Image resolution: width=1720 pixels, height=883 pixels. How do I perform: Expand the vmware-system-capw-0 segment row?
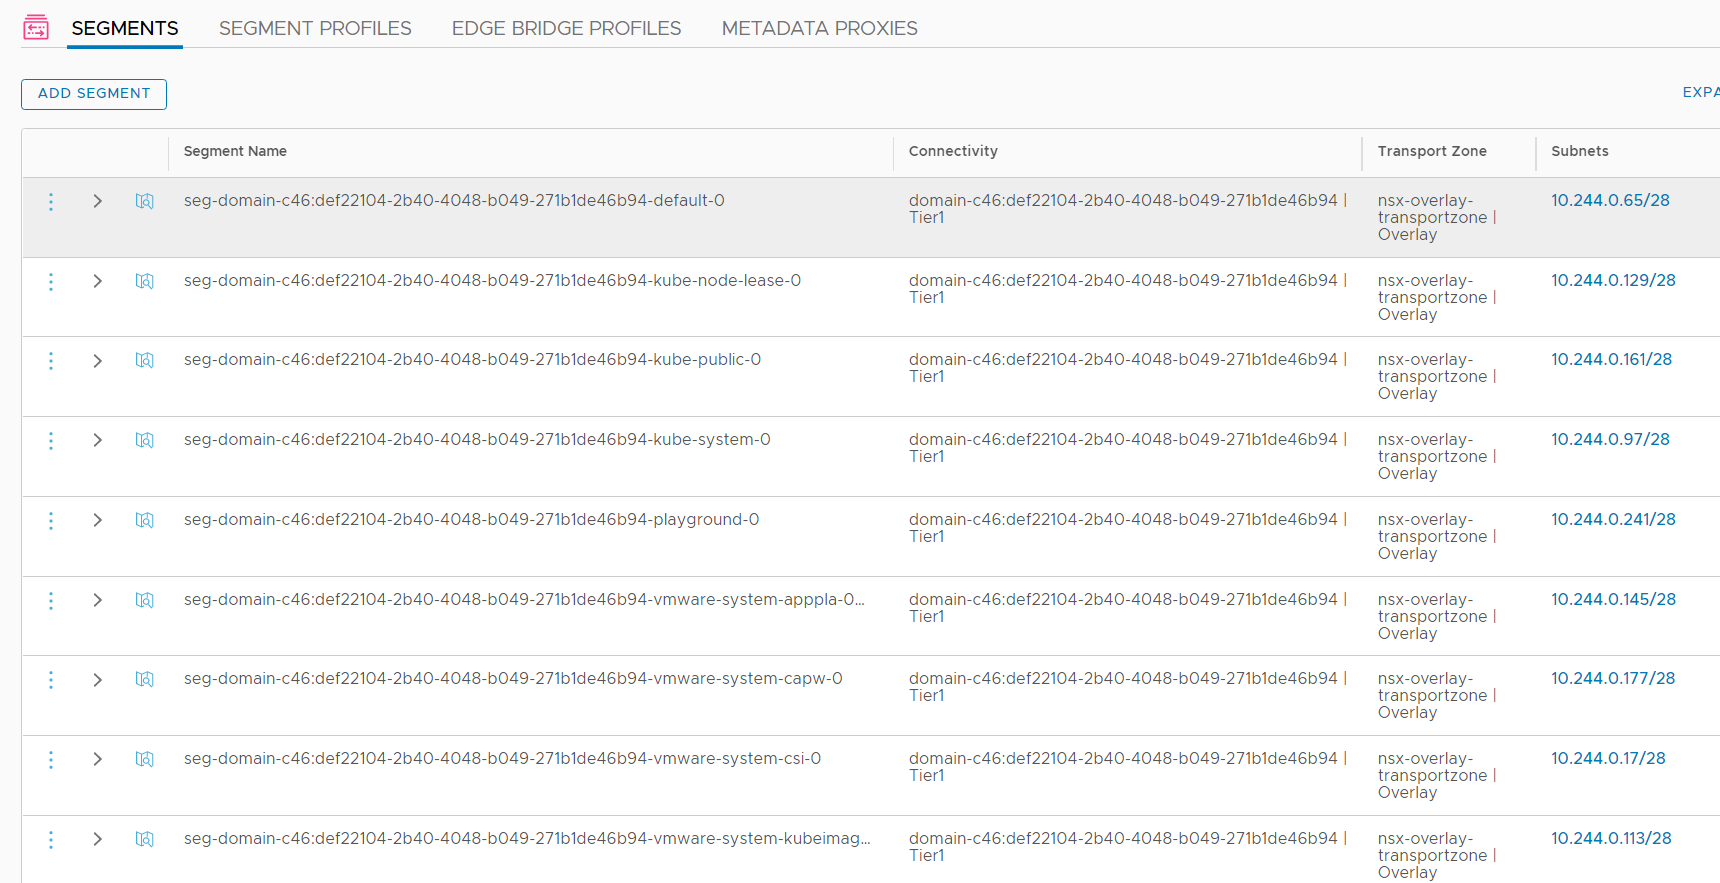point(97,680)
